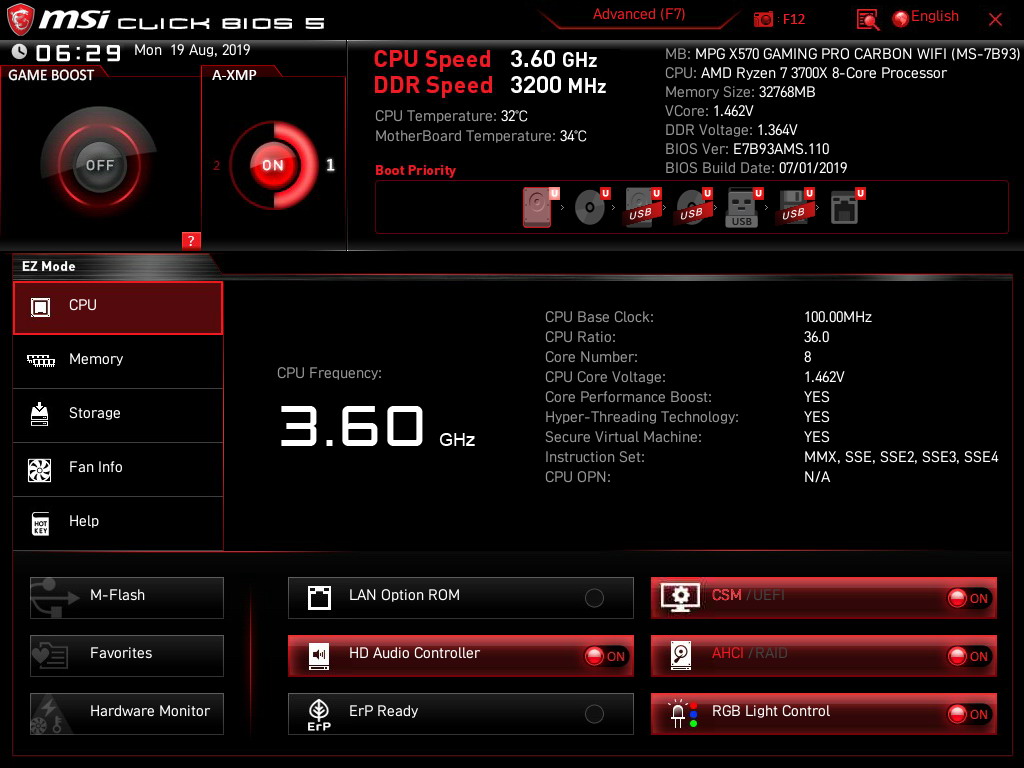Click the MSI dragon shield logo
This screenshot has height=768, width=1024.
click(x=20, y=19)
